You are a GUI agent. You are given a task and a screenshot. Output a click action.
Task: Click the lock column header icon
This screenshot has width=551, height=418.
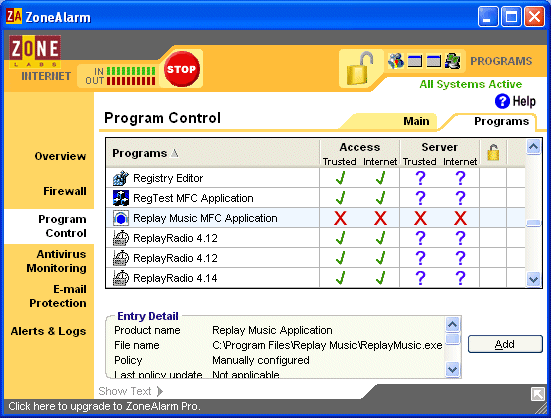click(x=493, y=152)
